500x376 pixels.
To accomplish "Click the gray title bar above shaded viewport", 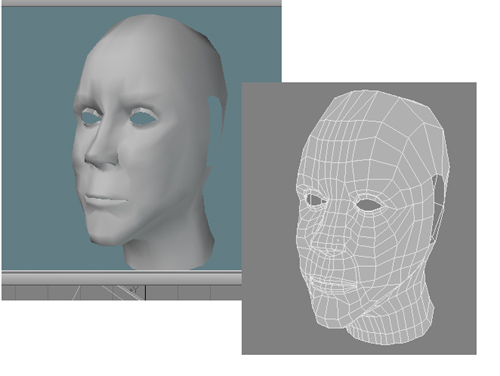I will coord(141,3).
